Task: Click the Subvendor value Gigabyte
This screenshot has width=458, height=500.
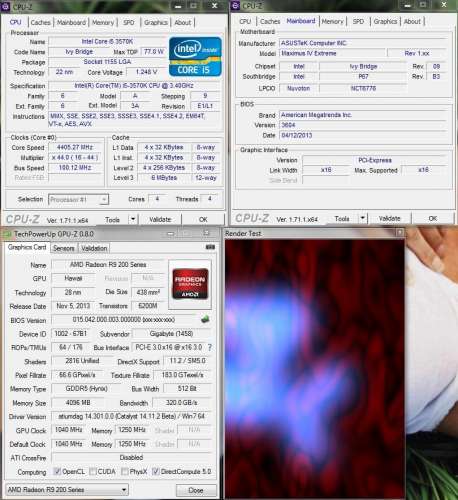Action: 171,334
